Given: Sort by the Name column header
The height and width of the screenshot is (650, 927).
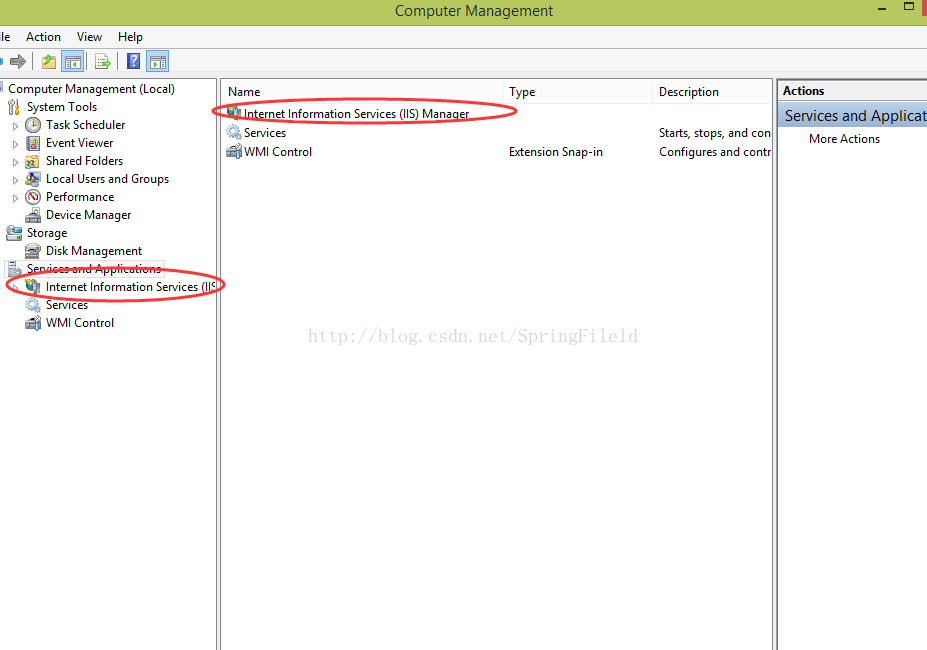Looking at the screenshot, I should click(362, 92).
